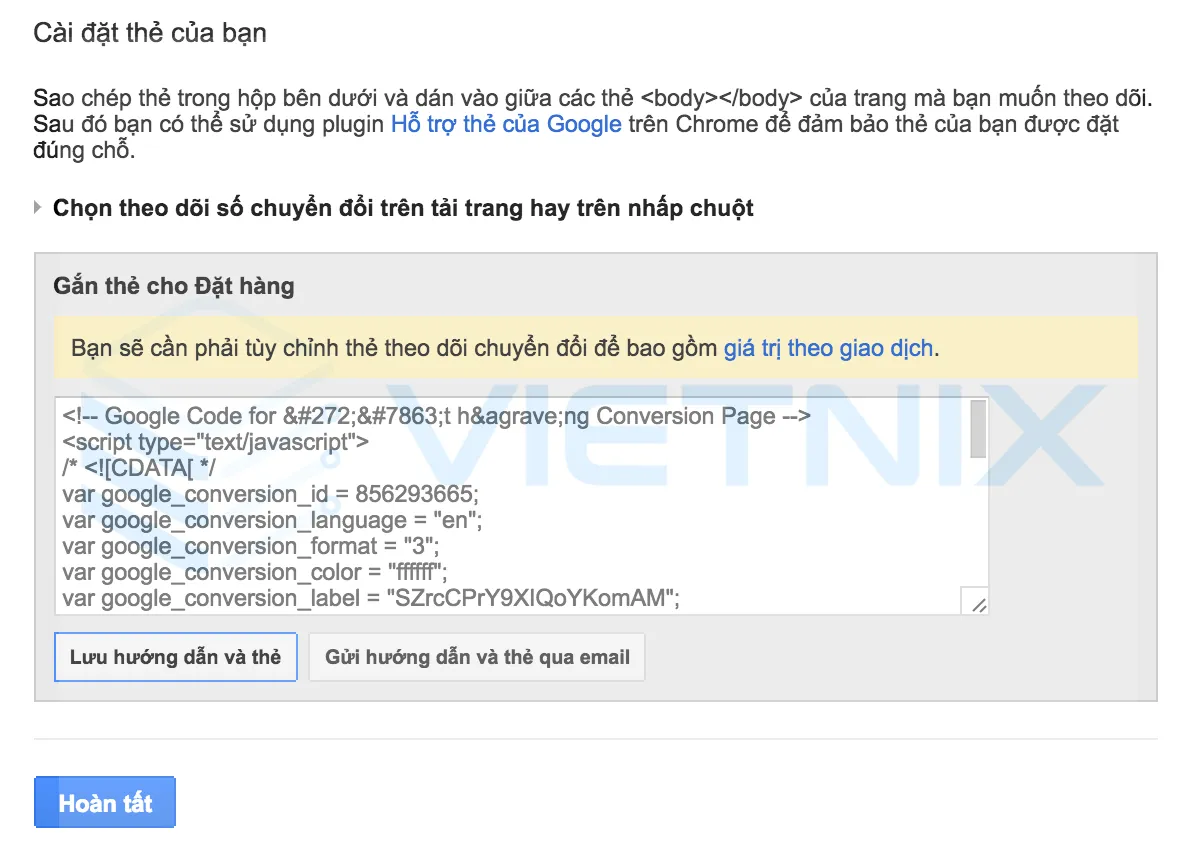
Task: Expand 'Chọn theo dõi số chuyển đổi' disclosure triangle
Action: (x=37, y=207)
